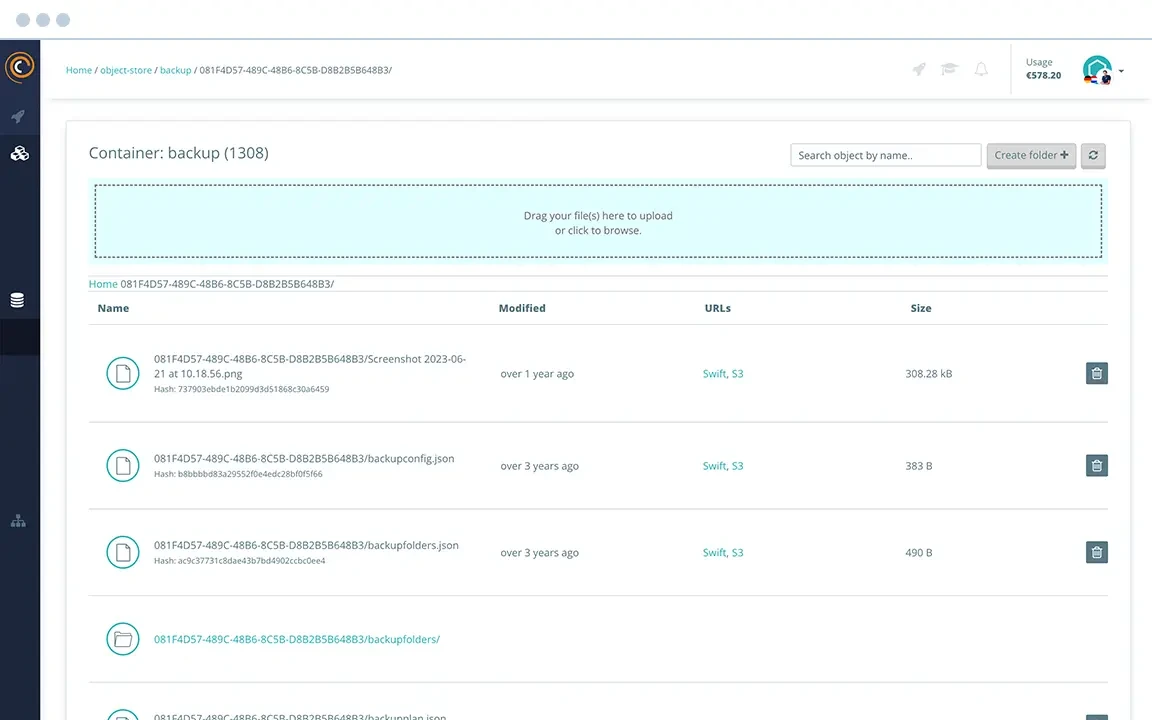This screenshot has width=1152, height=720.
Task: Open S3 URL for backupfolders.json
Action: pyautogui.click(x=738, y=552)
